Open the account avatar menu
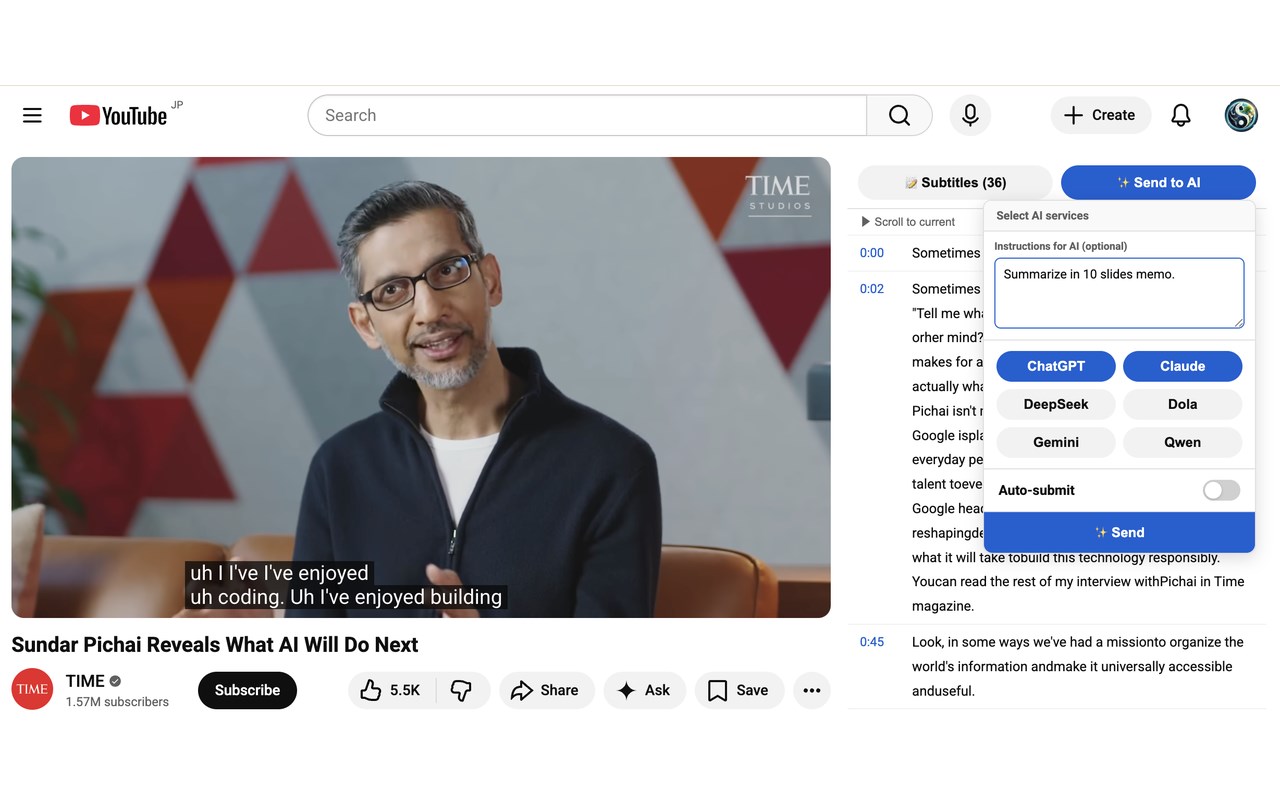The image size is (1280, 800). pos(1241,115)
